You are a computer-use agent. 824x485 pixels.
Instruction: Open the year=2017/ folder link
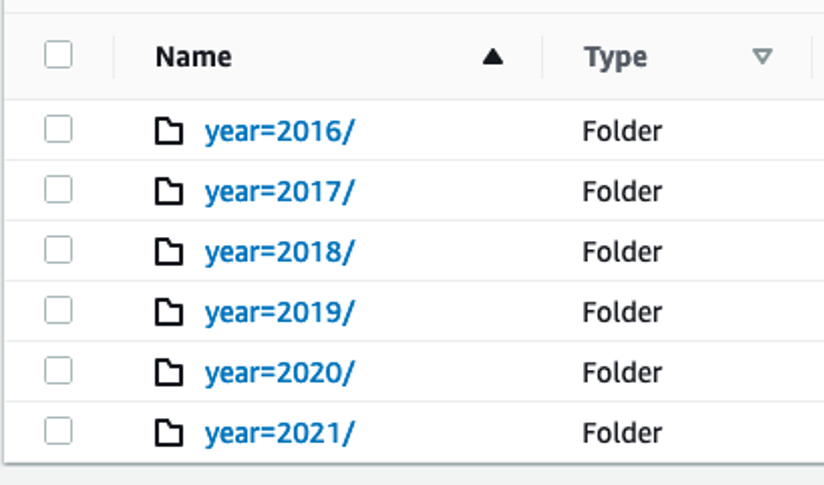[x=280, y=192]
